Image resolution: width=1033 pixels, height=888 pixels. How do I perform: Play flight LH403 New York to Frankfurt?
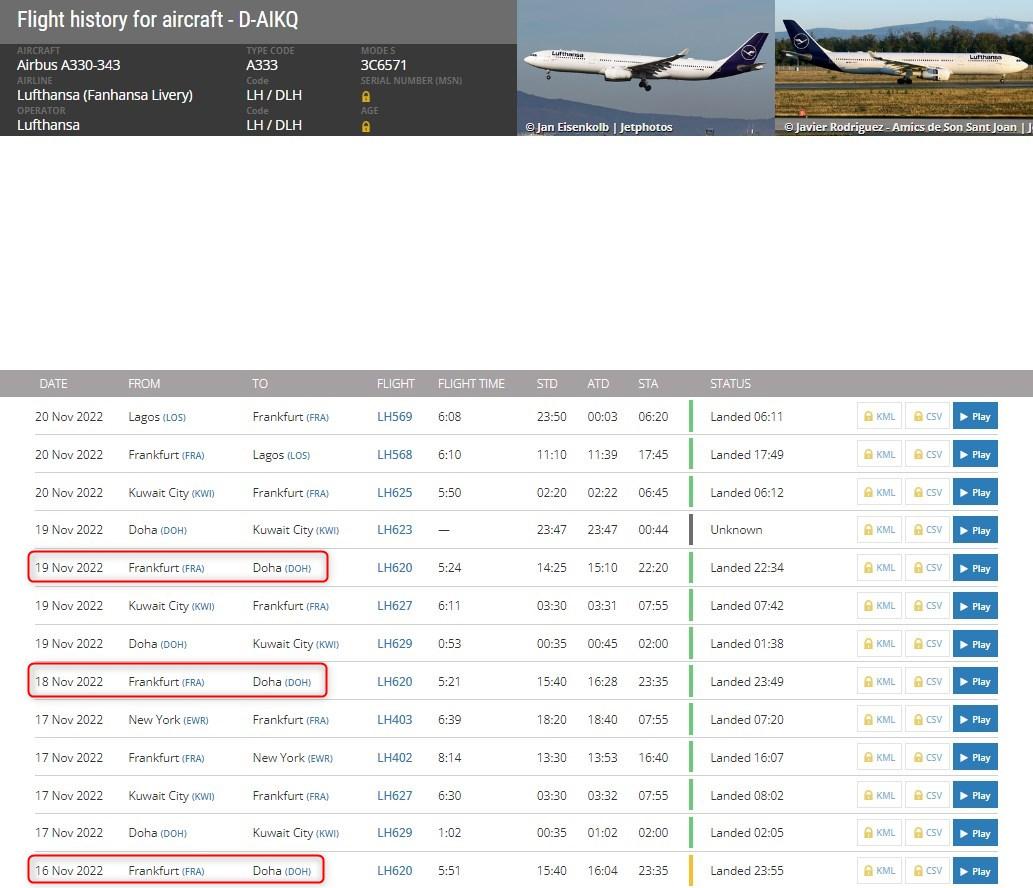(x=975, y=719)
